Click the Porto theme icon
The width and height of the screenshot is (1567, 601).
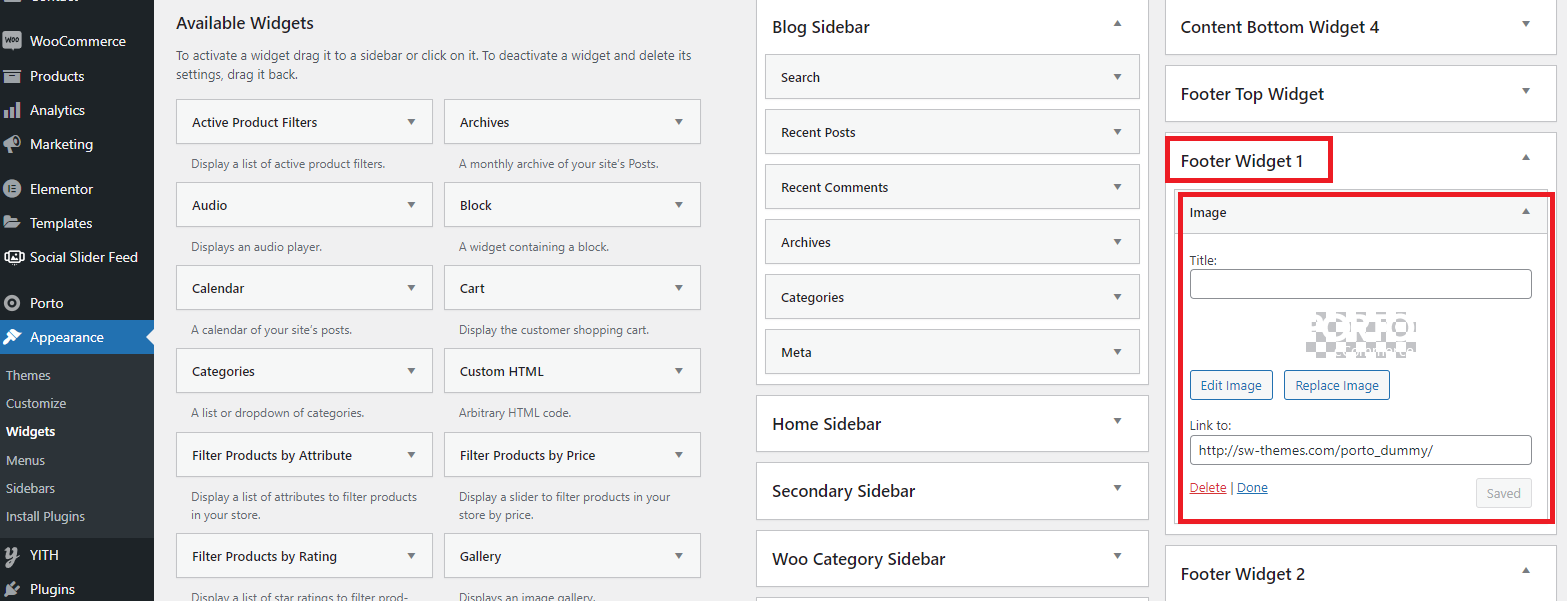click(x=12, y=303)
